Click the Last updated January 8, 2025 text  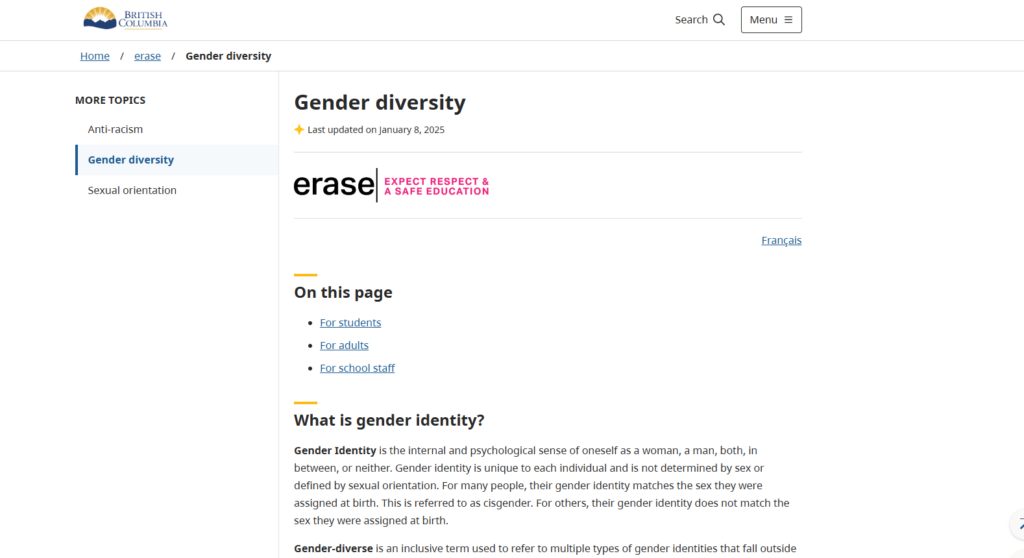pos(376,130)
